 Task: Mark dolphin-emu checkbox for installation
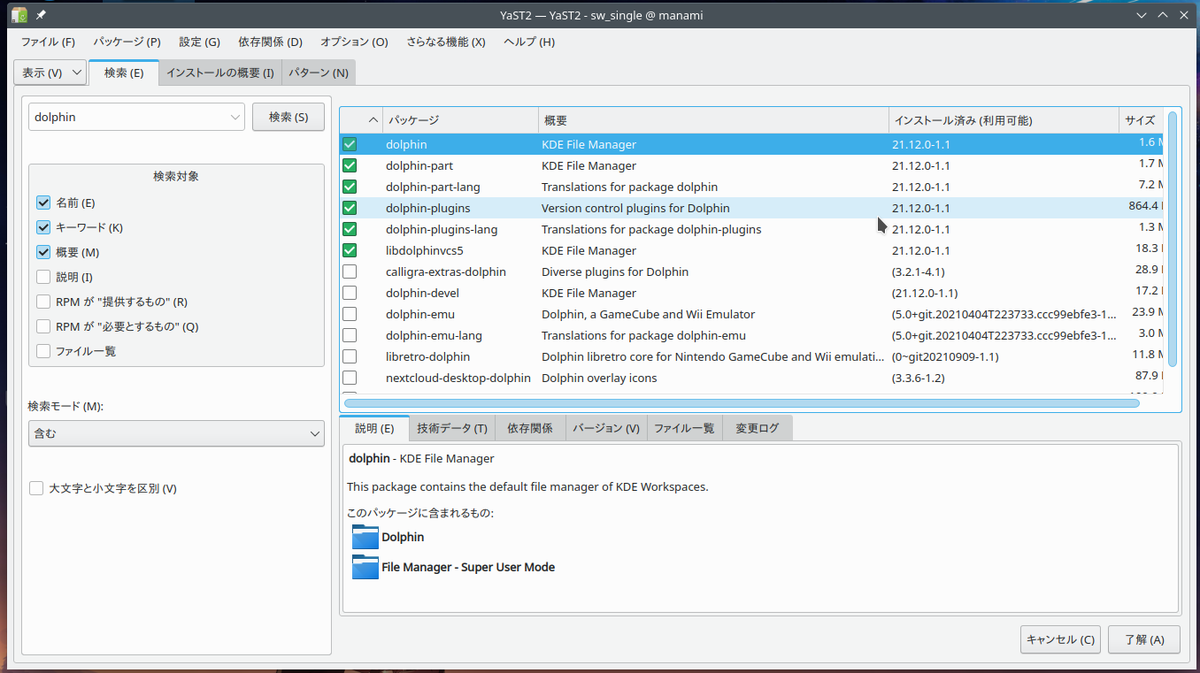pyautogui.click(x=349, y=314)
